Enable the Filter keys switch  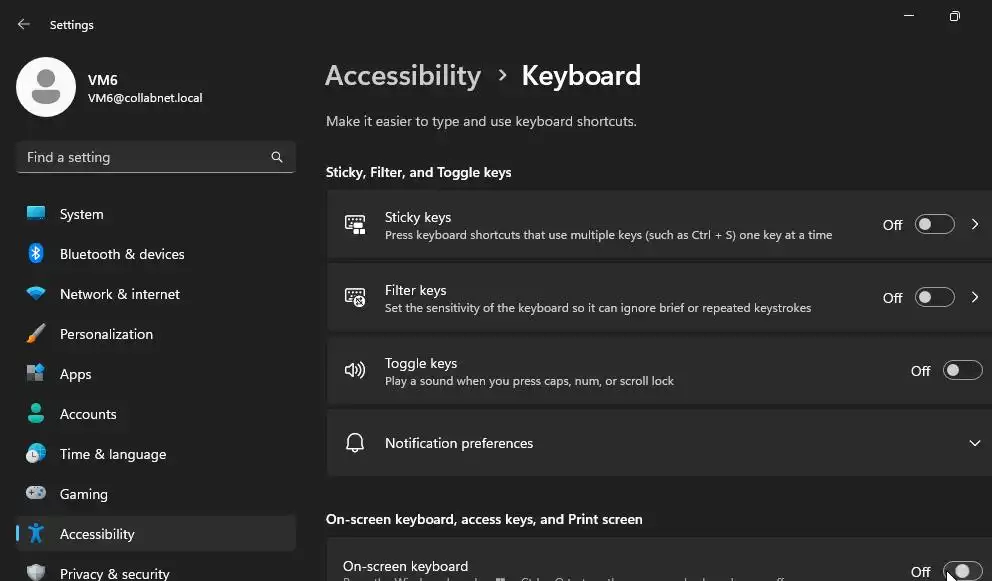[935, 298]
